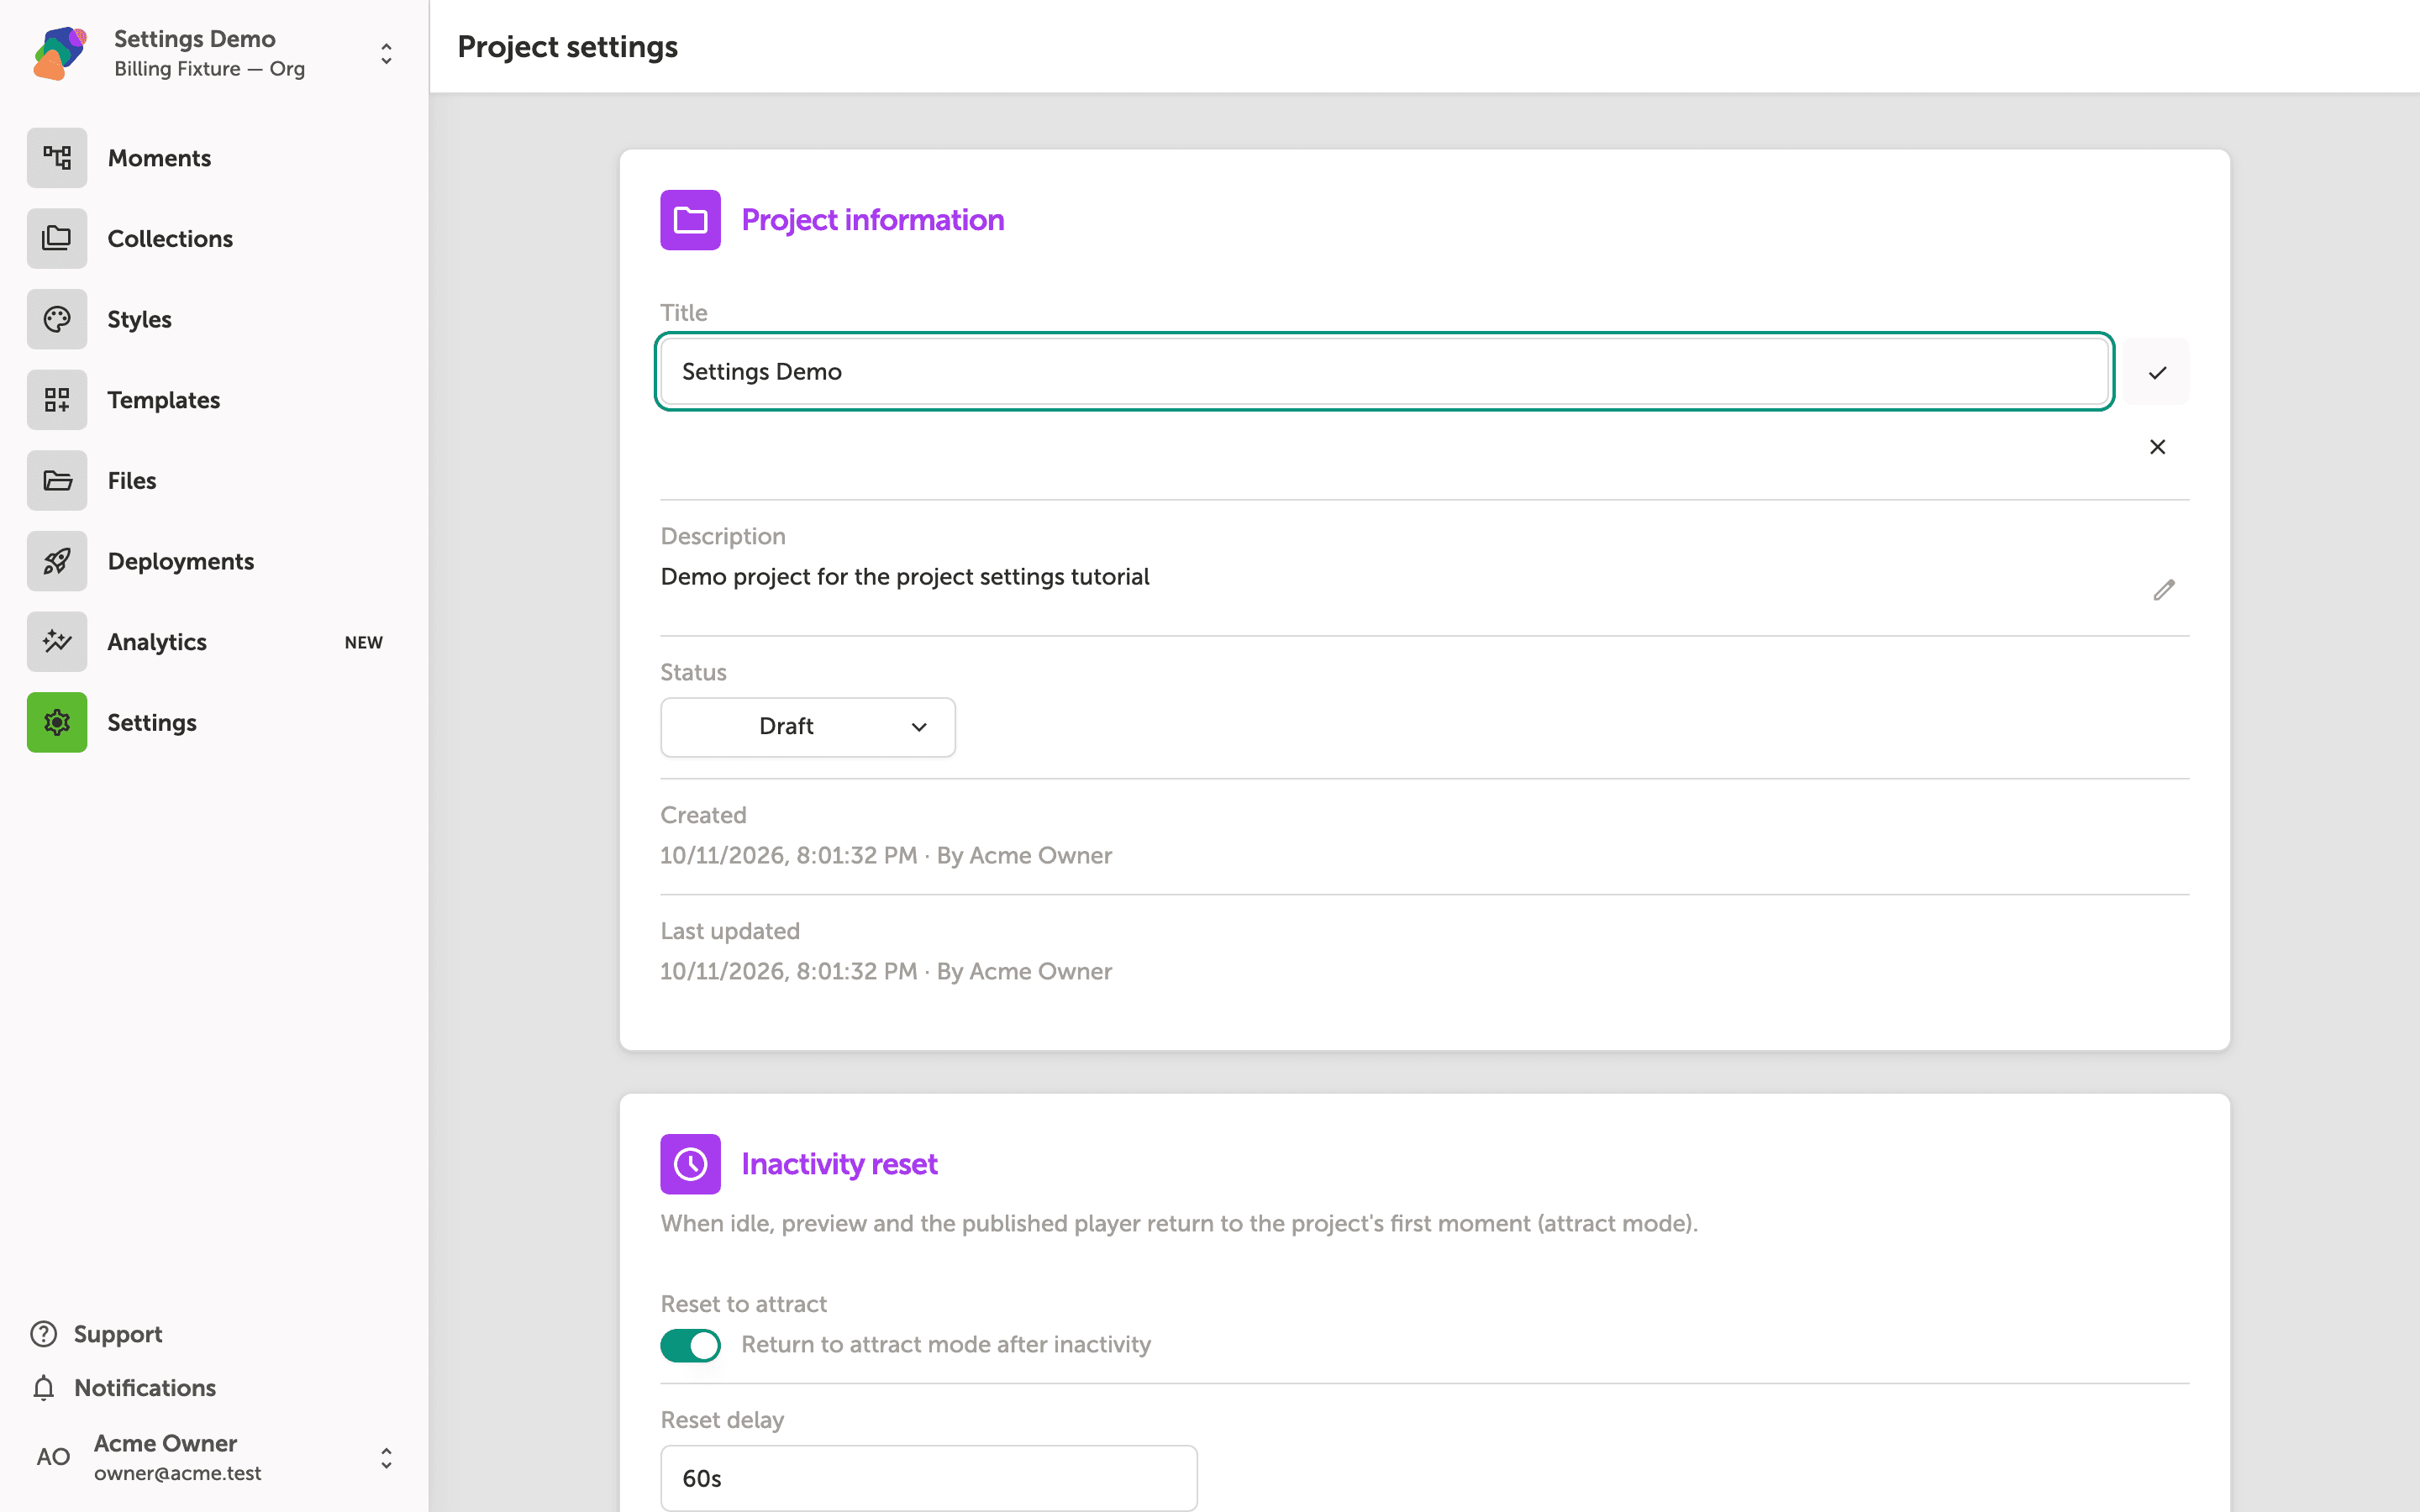The image size is (2420, 1512).
Task: Click the Title input with Settings Demo
Action: [1385, 372]
